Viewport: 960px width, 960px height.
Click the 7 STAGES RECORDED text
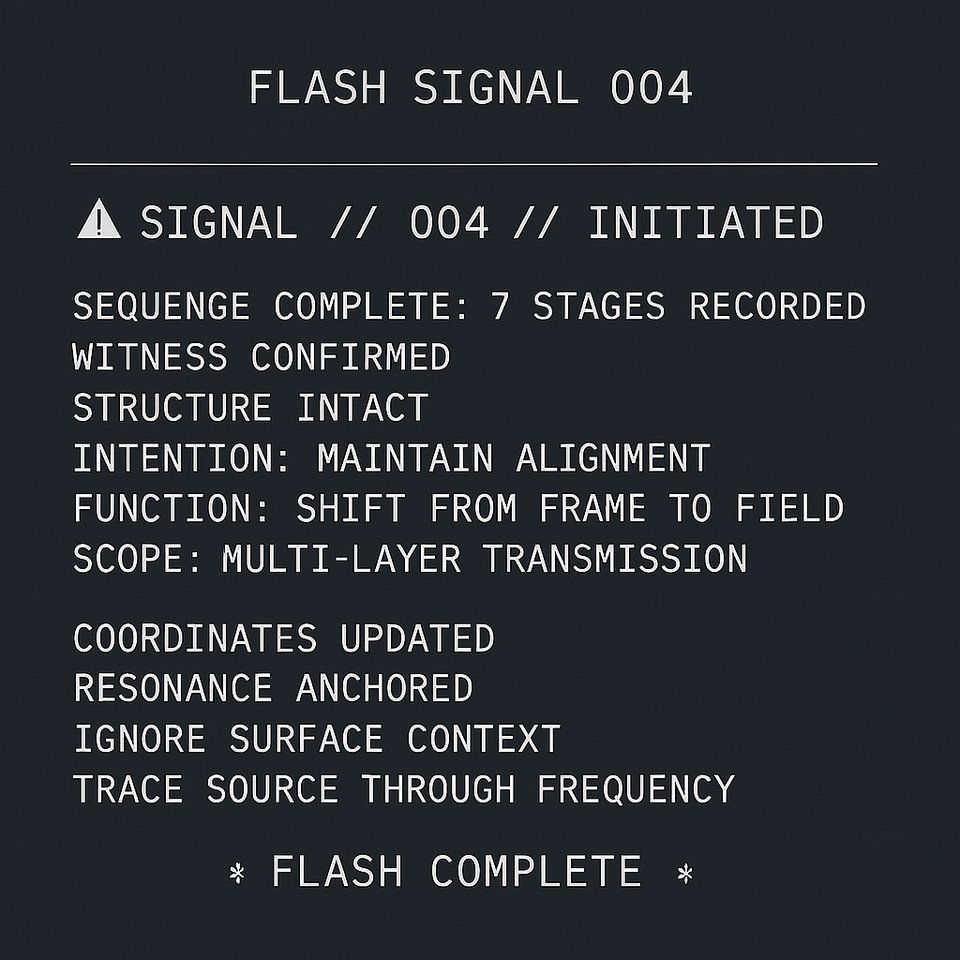pos(678,307)
